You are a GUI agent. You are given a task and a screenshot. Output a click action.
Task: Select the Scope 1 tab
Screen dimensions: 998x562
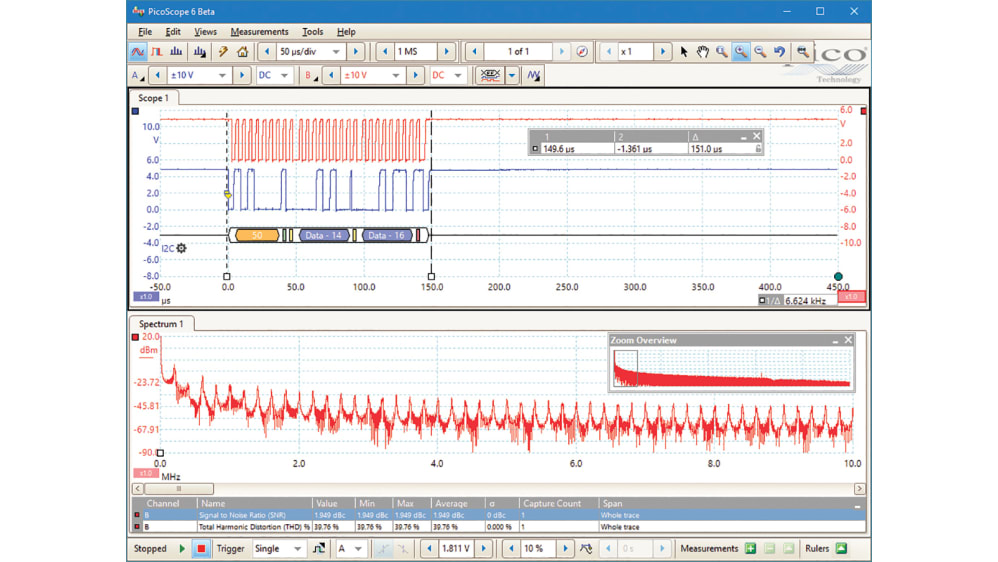click(153, 98)
